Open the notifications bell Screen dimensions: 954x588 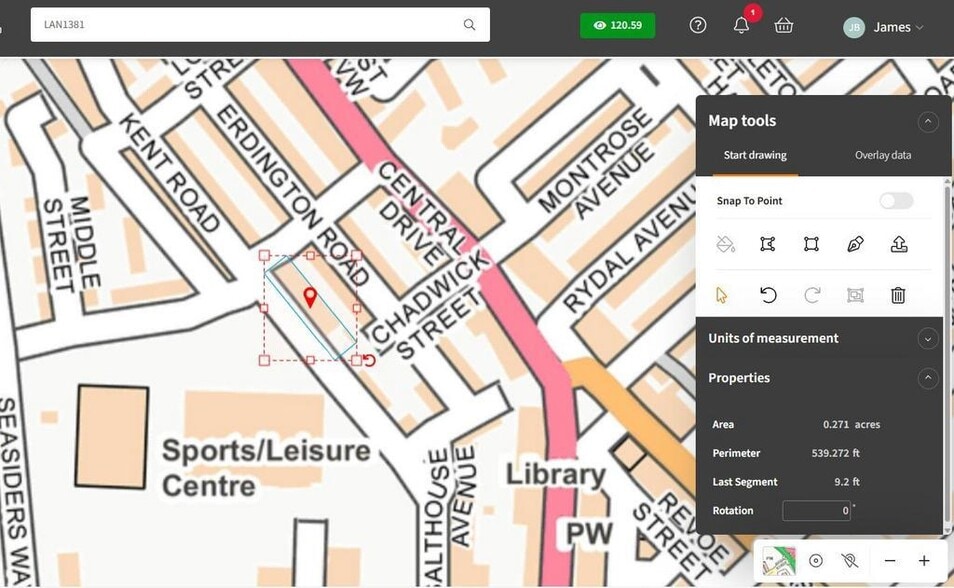(x=741, y=26)
